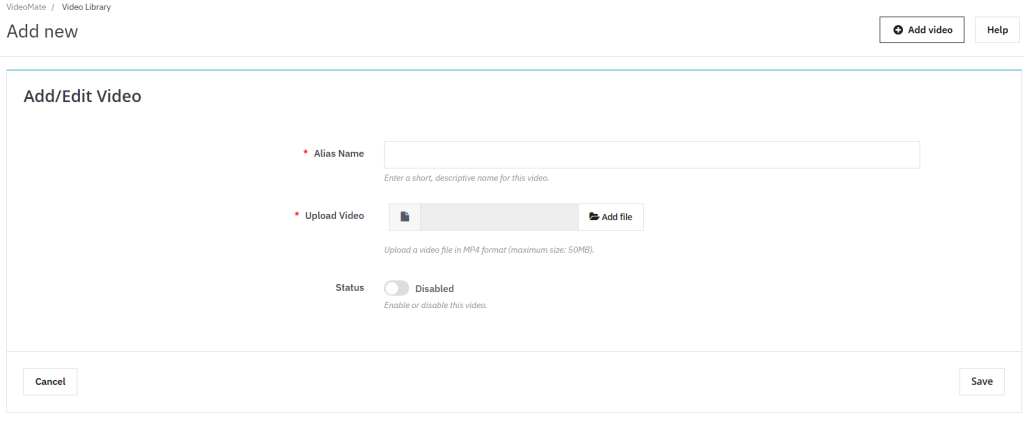1024x423 pixels.
Task: Click folder icon on Add file
Action: coord(594,217)
